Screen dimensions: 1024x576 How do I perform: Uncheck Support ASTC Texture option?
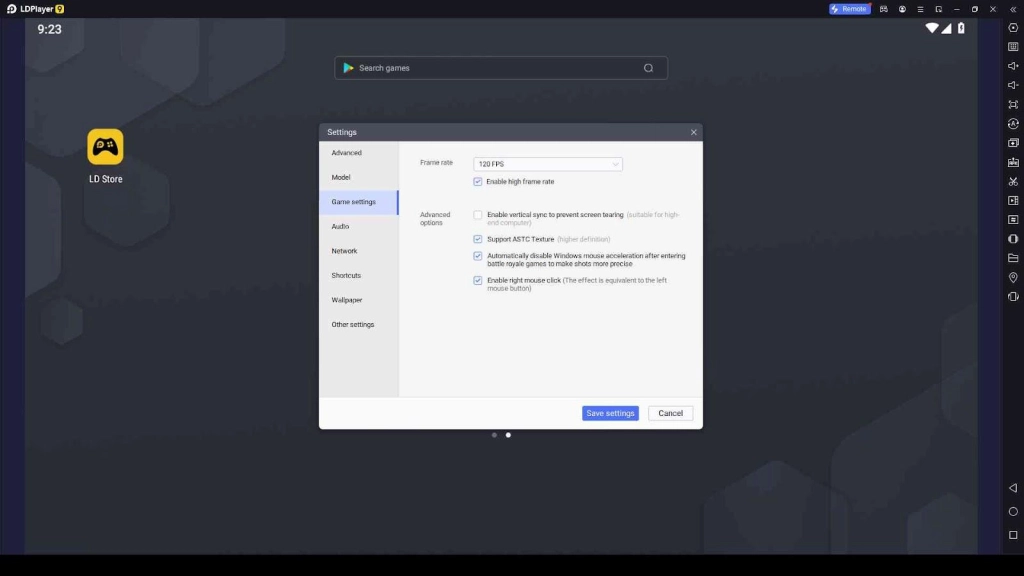478,240
